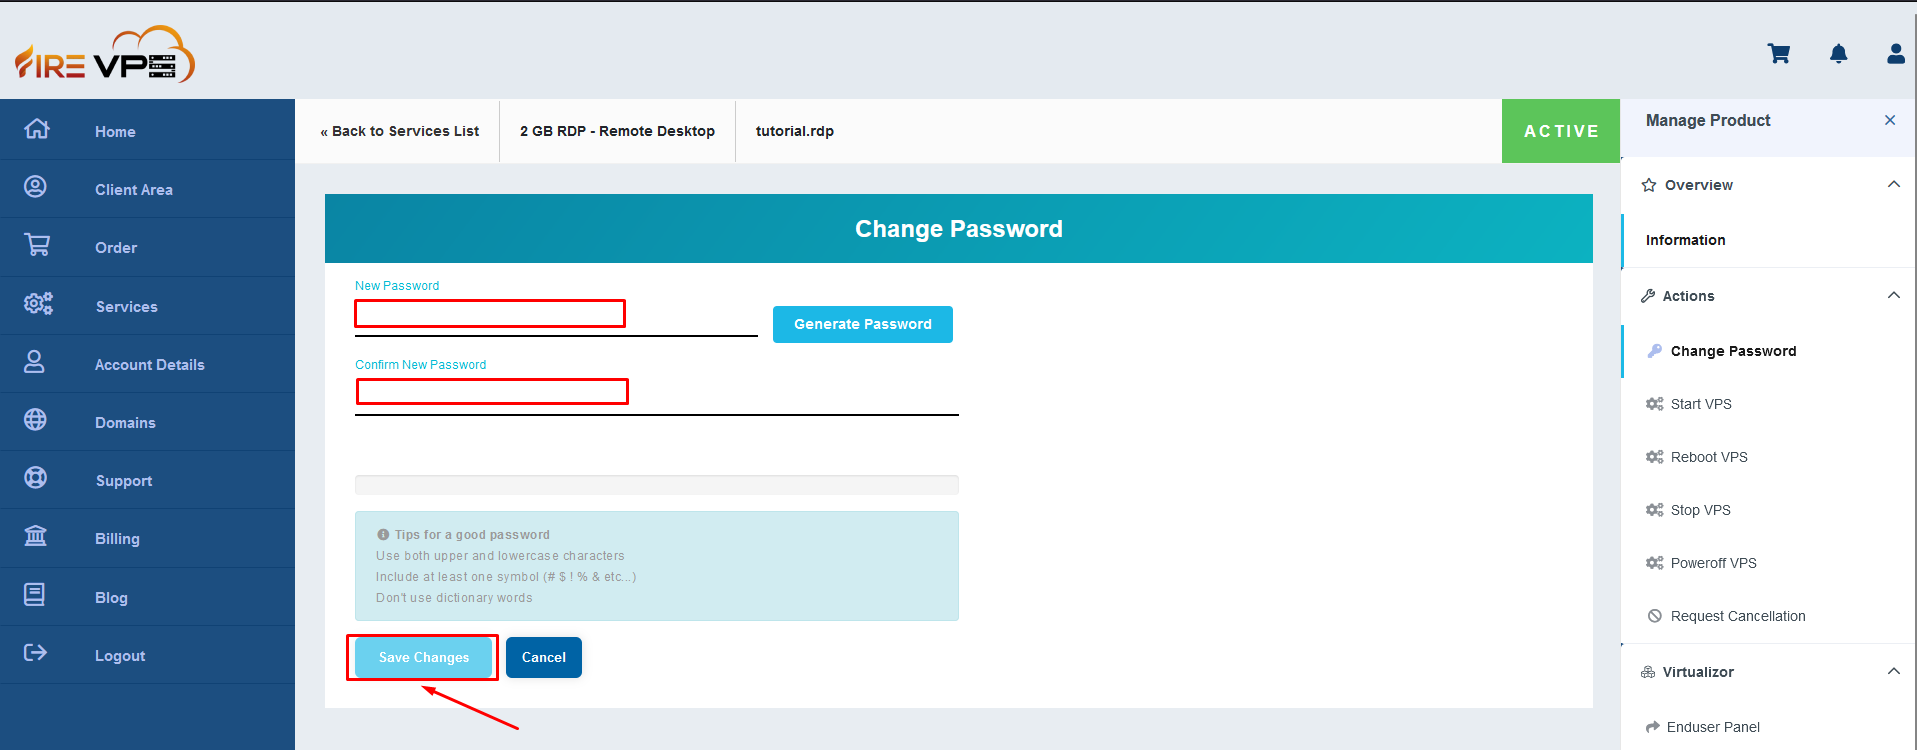
Task: Click the gears icon beside Stop VPS
Action: tap(1655, 510)
